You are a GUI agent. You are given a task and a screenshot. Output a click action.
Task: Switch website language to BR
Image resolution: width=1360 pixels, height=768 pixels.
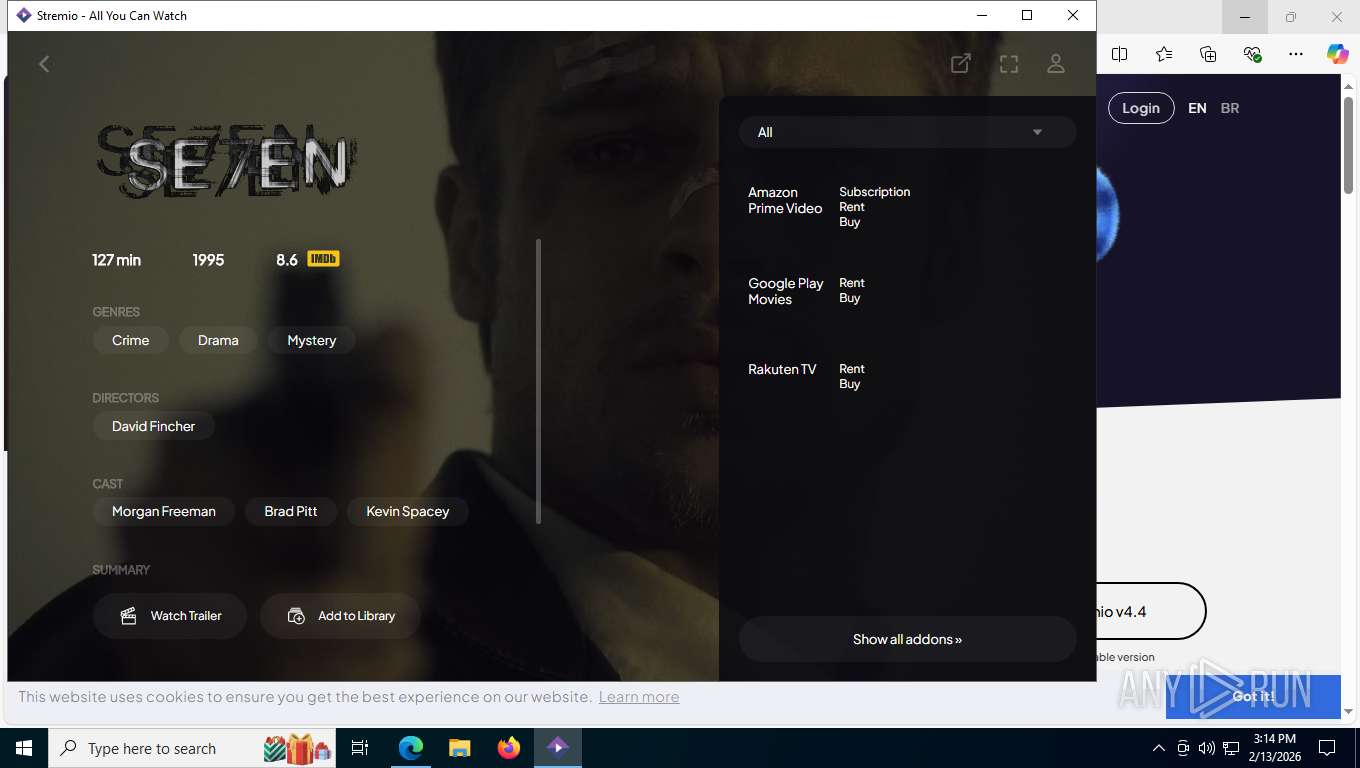(1230, 108)
